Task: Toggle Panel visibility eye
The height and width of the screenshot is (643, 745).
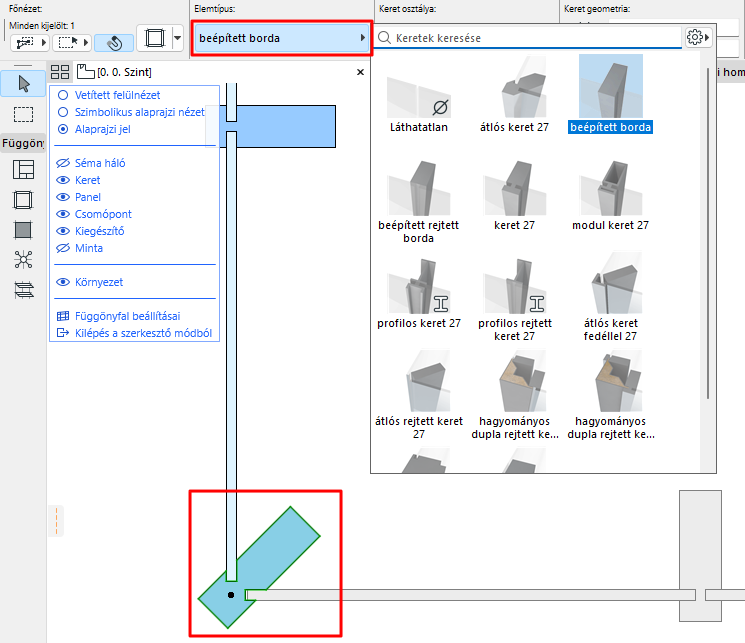Action: point(63,197)
